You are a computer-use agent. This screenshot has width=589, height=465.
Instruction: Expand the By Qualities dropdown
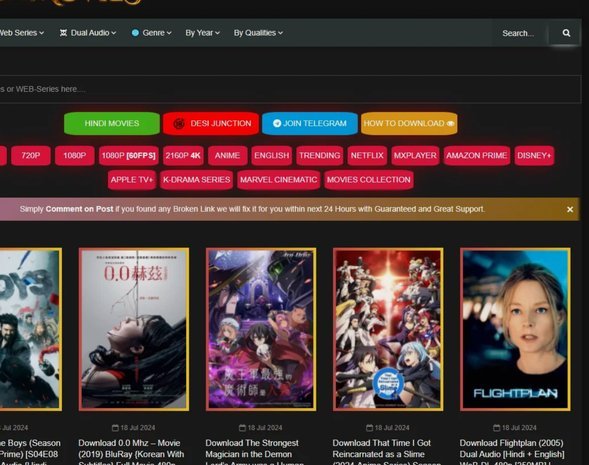[x=258, y=33]
